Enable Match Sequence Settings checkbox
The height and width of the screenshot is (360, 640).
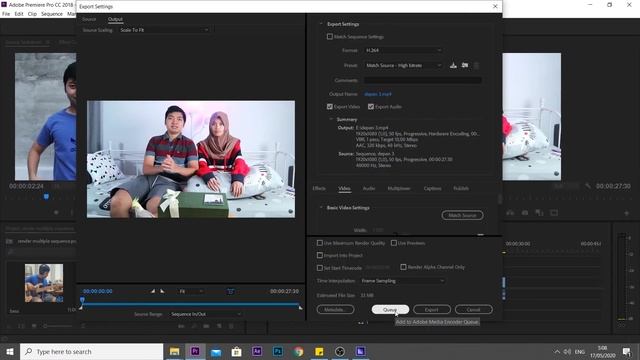pos(330,37)
